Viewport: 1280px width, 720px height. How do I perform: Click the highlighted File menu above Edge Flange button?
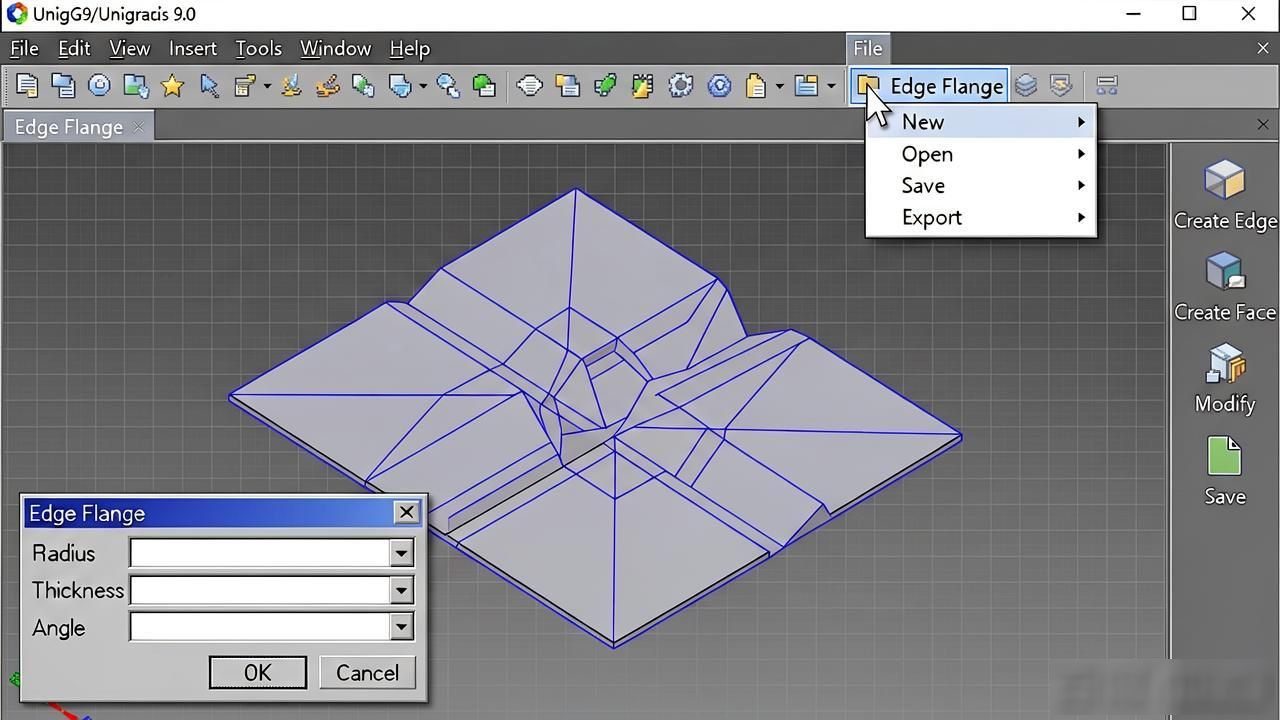coord(867,48)
